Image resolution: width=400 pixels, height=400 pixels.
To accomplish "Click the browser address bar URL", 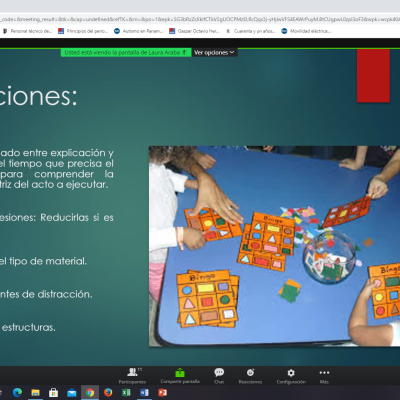I will point(200,19).
